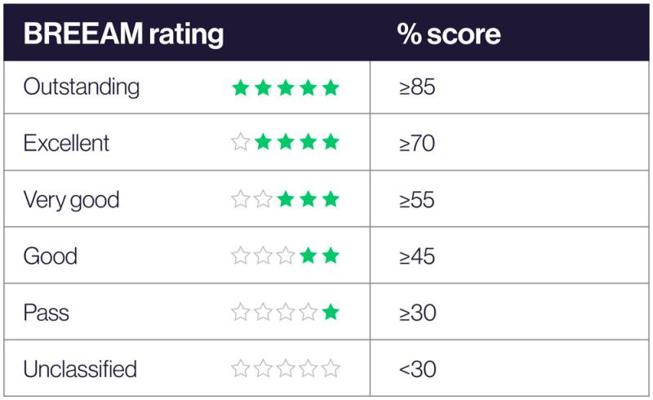Click the "Outstanding" rating label
Viewport: 653px width, 400px height.
coord(81,87)
